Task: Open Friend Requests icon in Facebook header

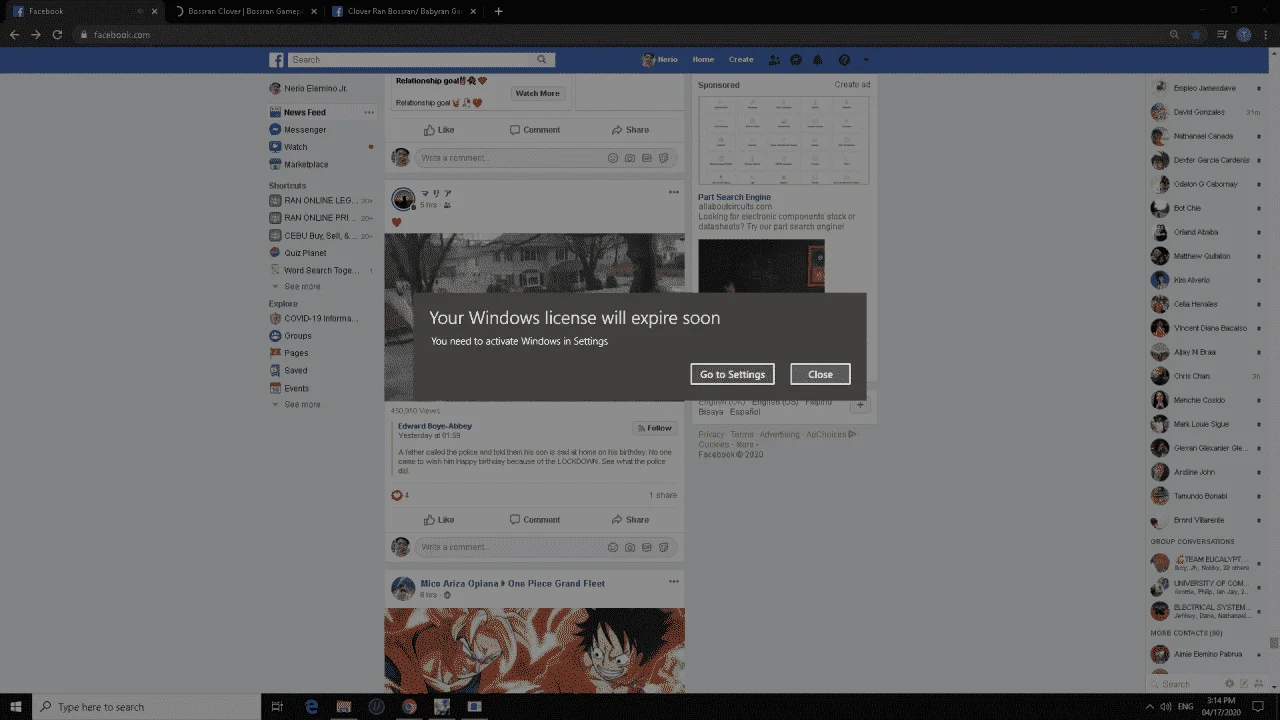Action: click(774, 60)
